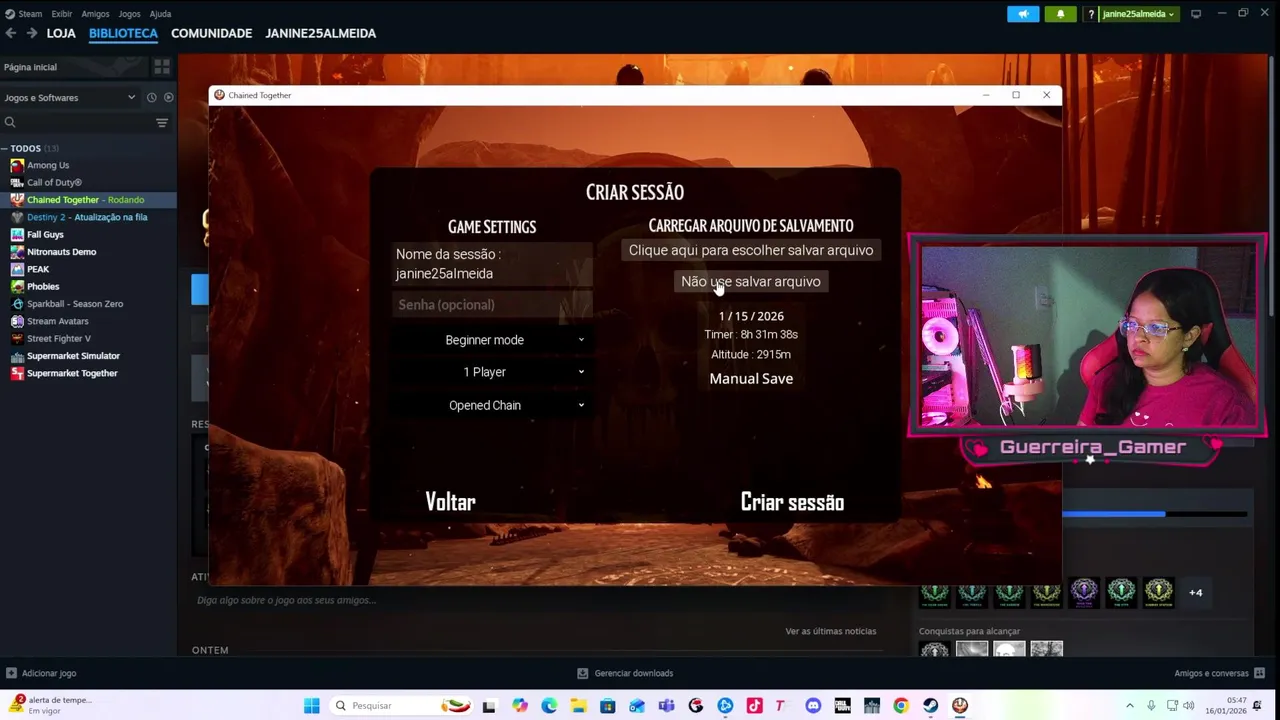Click the Nome da sessão field

pyautogui.click(x=492, y=264)
